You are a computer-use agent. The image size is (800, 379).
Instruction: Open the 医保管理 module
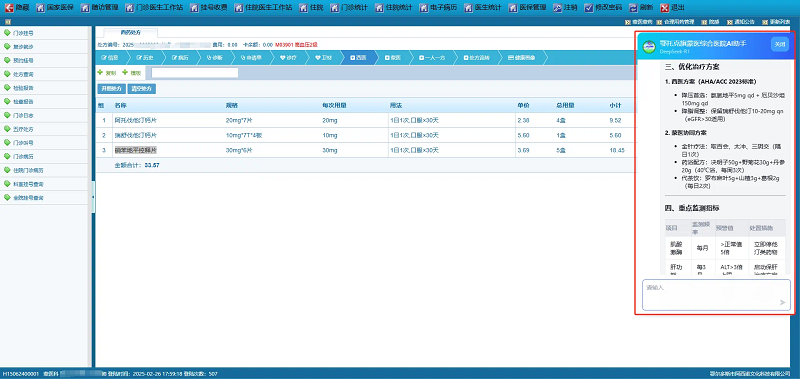(528, 8)
